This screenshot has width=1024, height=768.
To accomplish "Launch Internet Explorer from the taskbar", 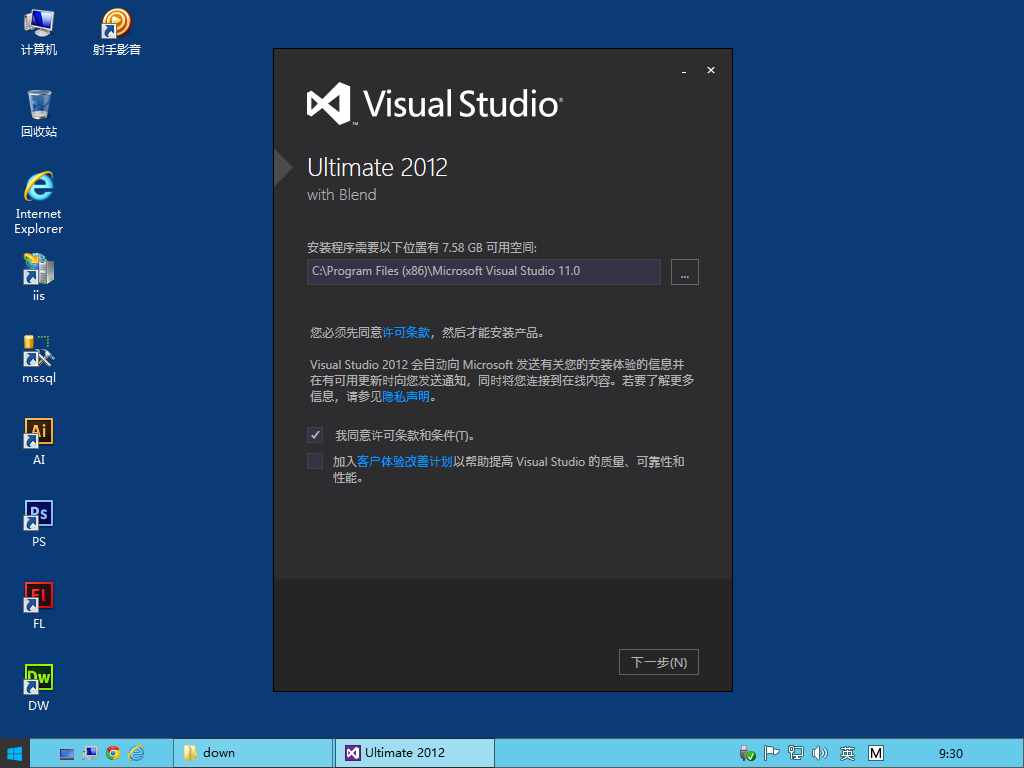I will [x=136, y=754].
